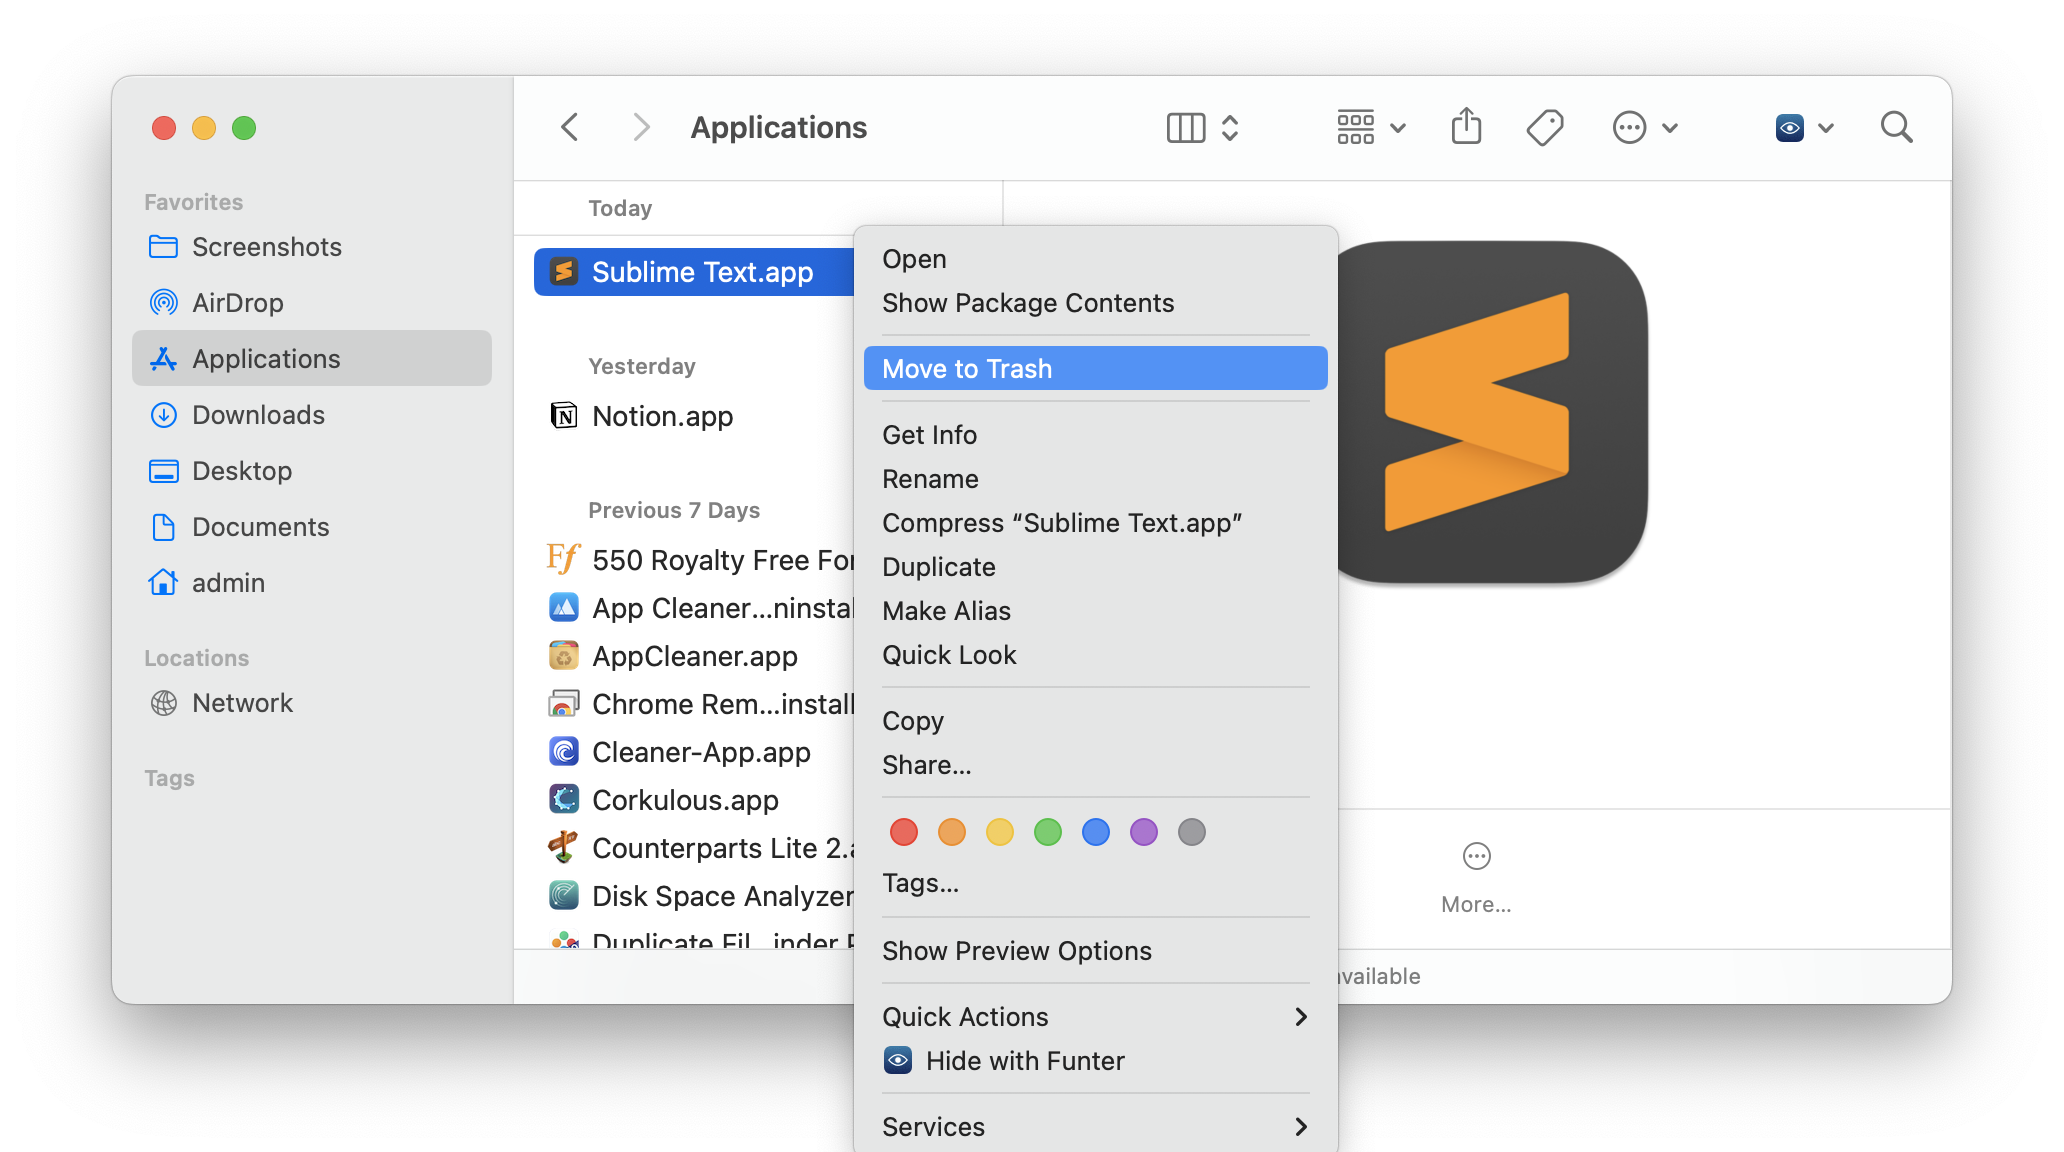Click the large Sublime Text preview thumbnail
Screen dimensions: 2064x1152
[x=1492, y=412]
